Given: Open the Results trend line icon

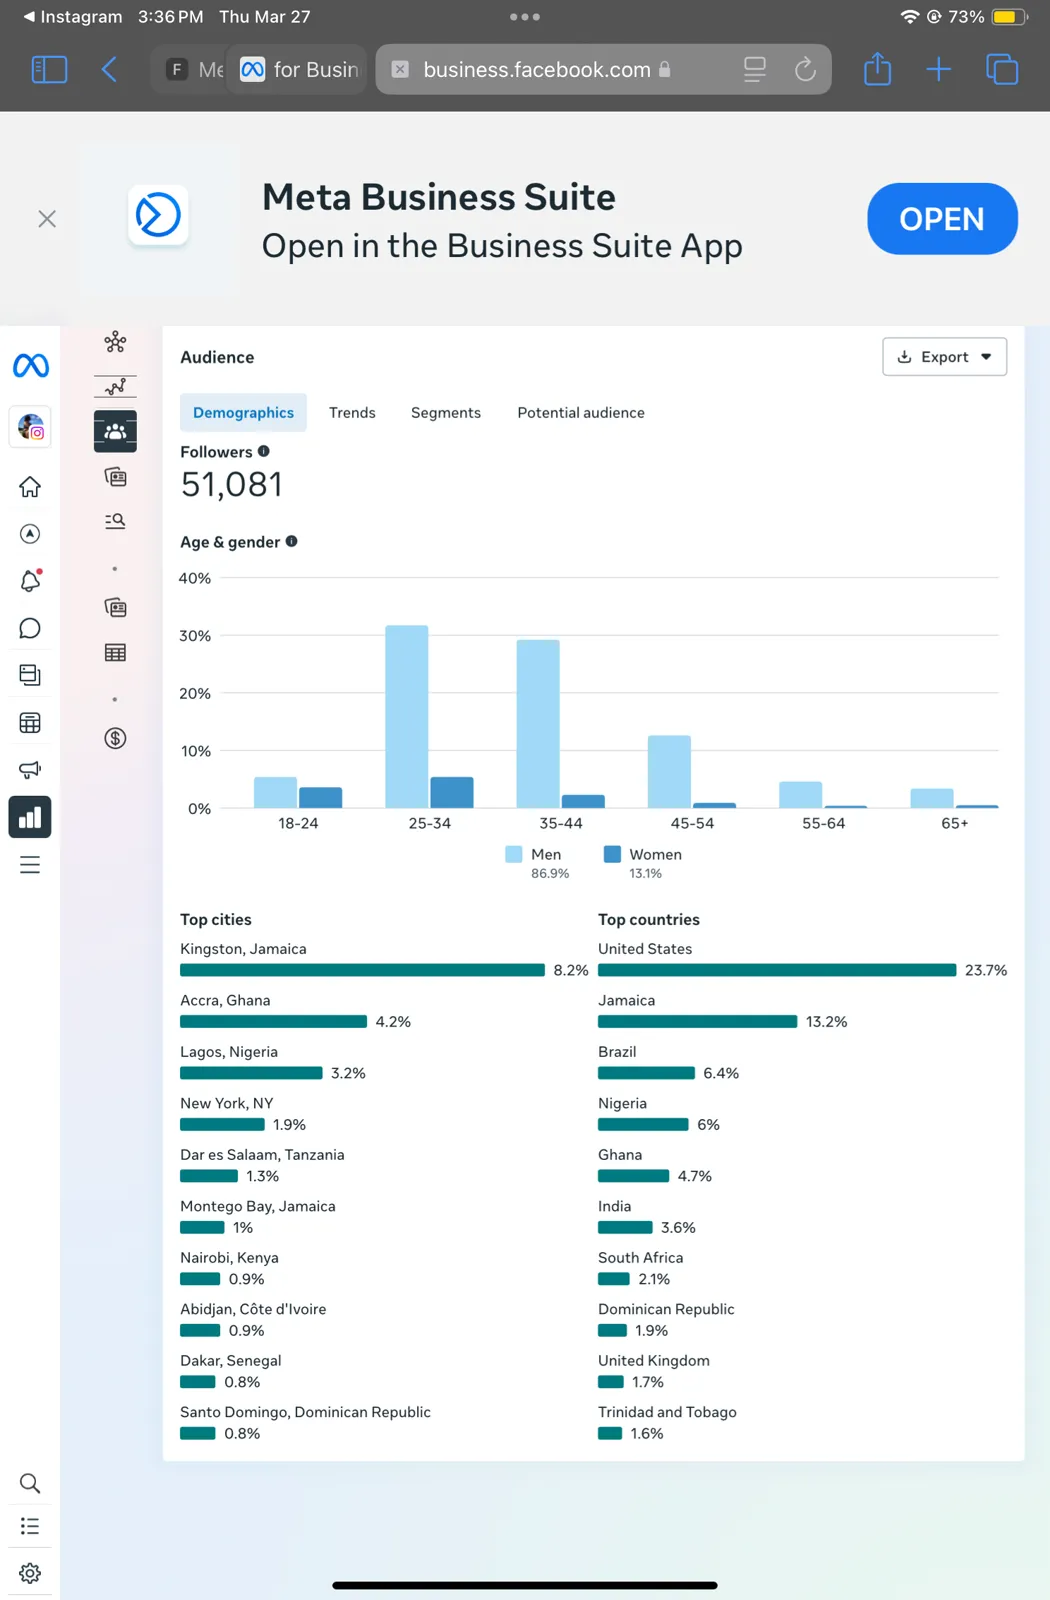Looking at the screenshot, I should 115,387.
